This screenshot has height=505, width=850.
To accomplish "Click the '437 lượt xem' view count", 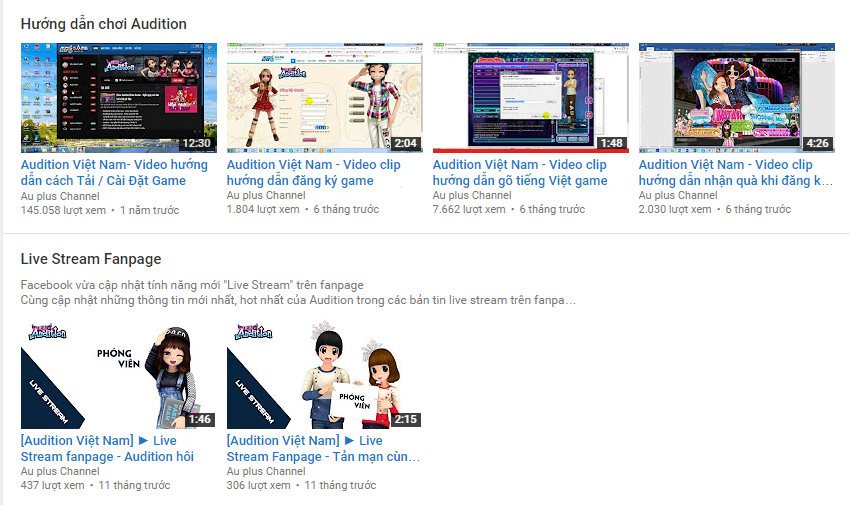I will click(53, 485).
